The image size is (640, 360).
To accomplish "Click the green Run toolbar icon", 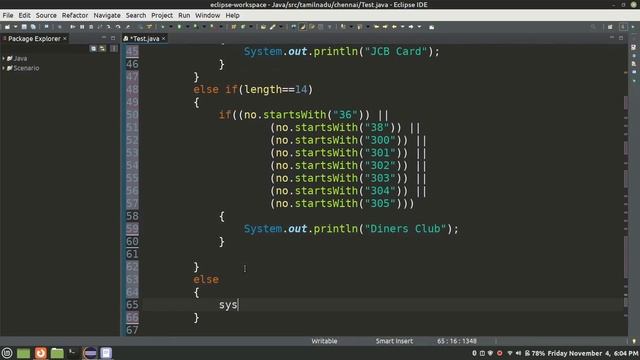I will 179,27.
